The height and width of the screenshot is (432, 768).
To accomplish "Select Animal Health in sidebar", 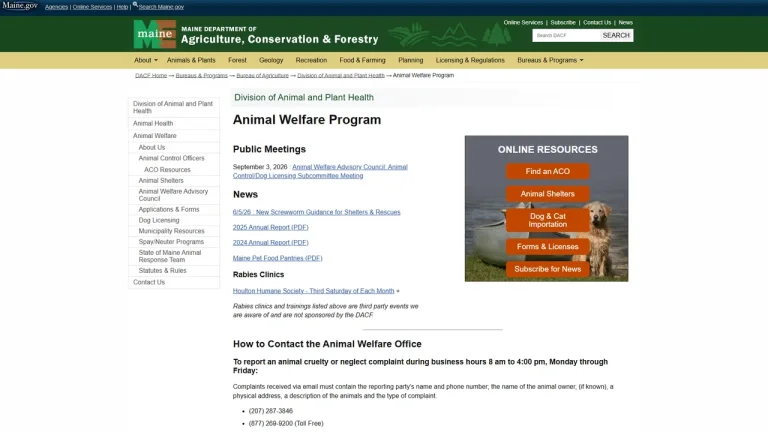I will coord(174,123).
